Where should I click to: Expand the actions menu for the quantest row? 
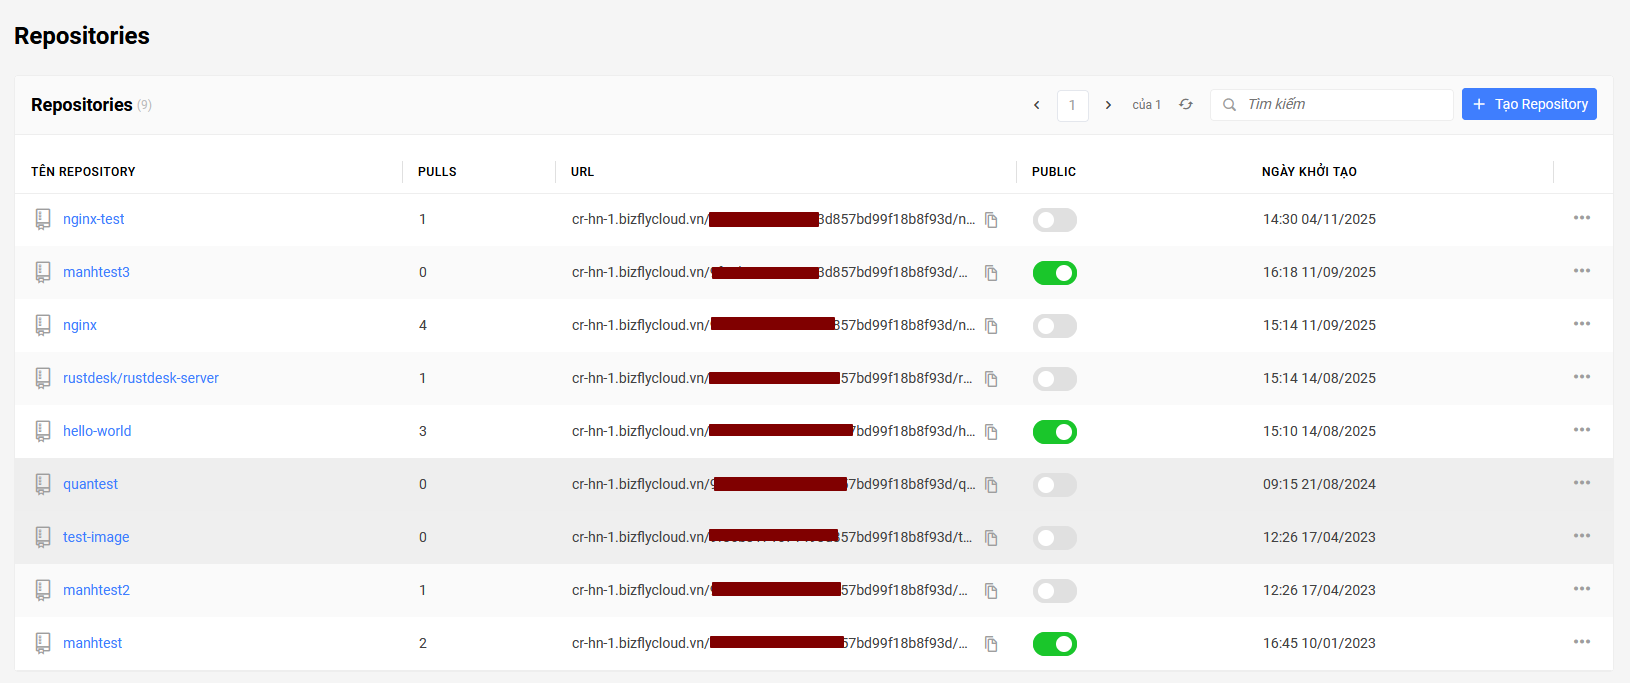pyautogui.click(x=1581, y=483)
